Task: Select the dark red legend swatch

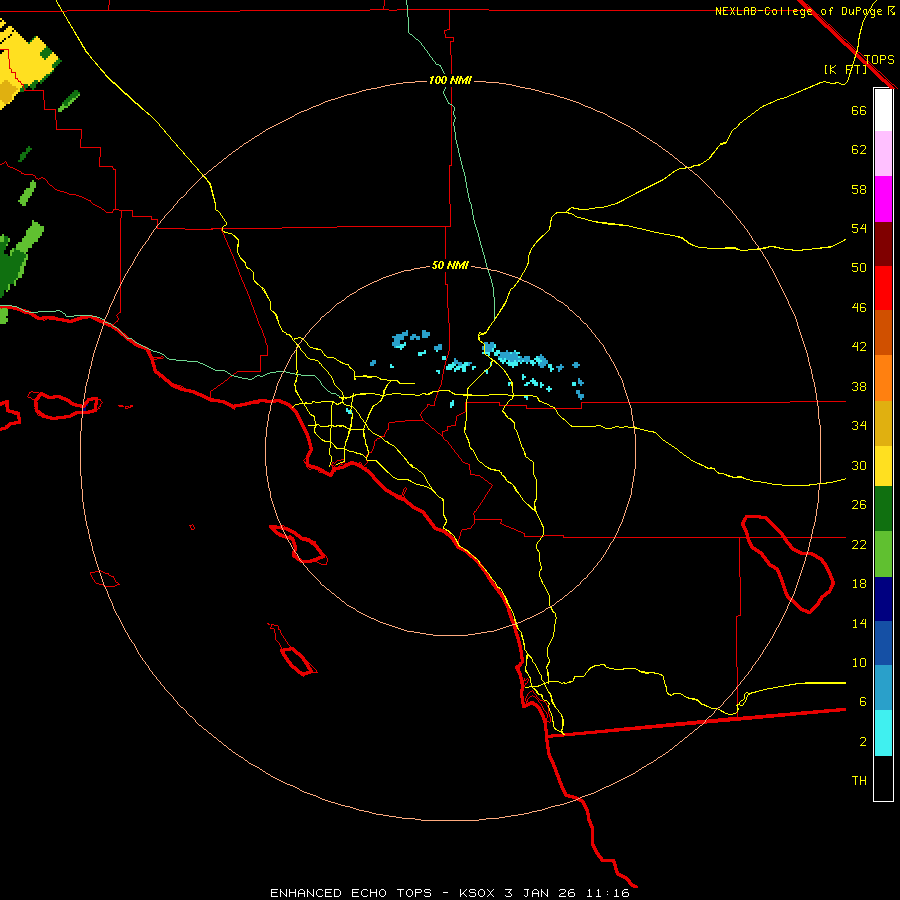Action: point(883,243)
